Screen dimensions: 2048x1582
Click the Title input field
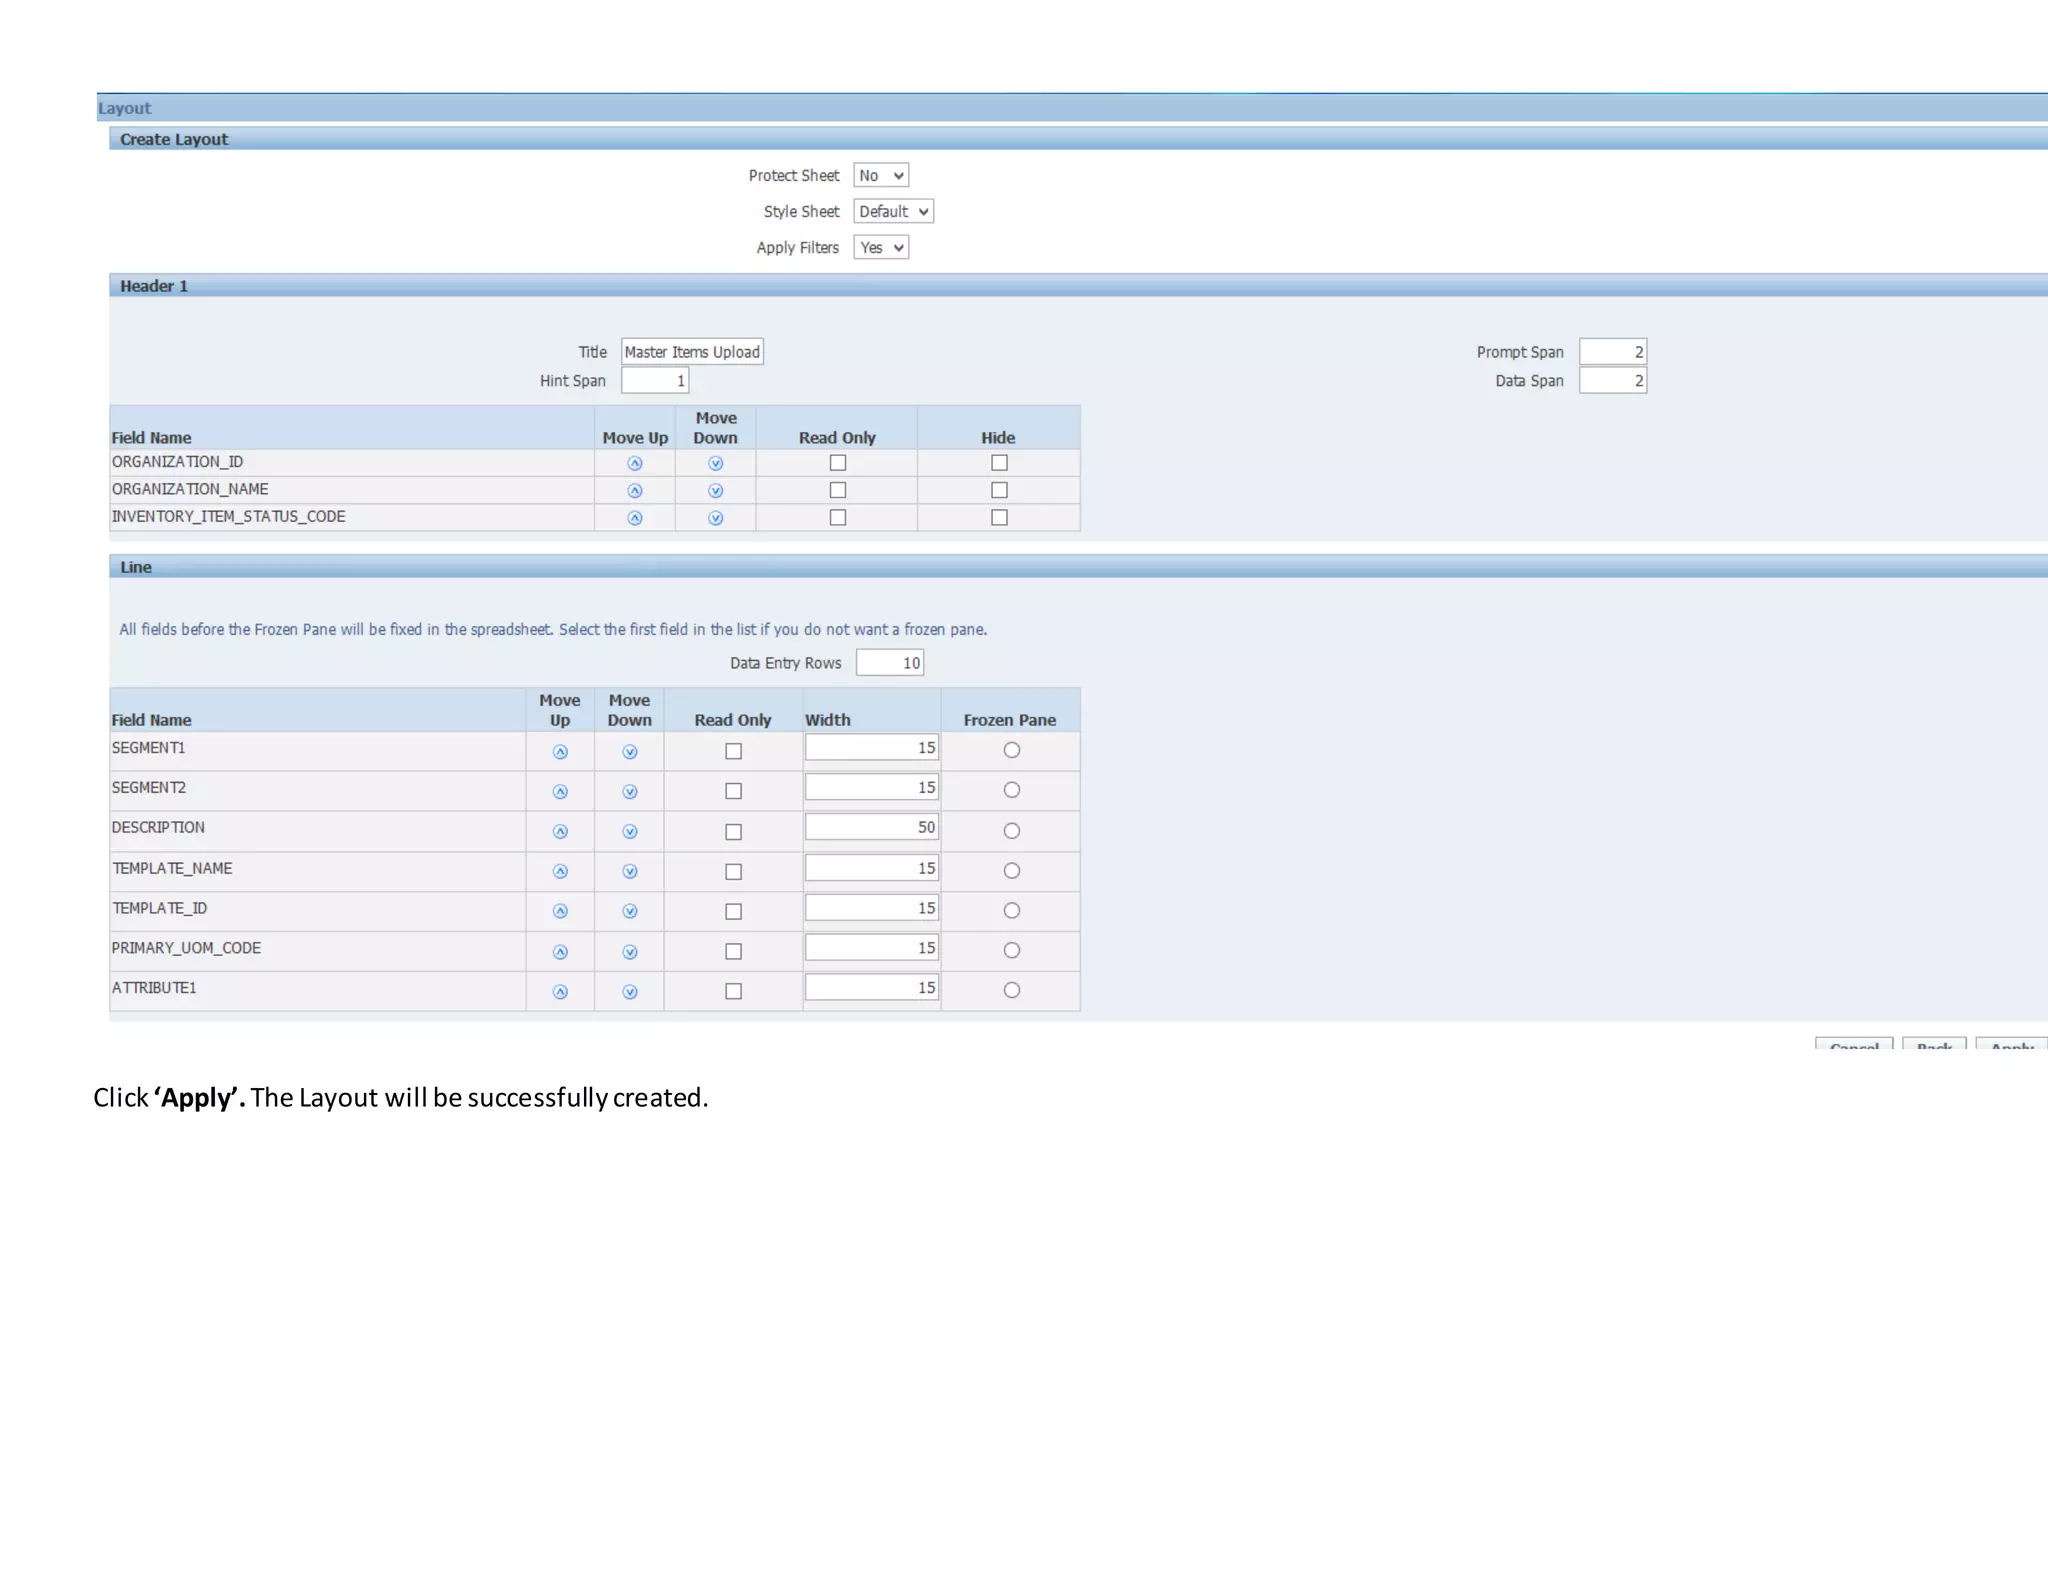(x=692, y=352)
